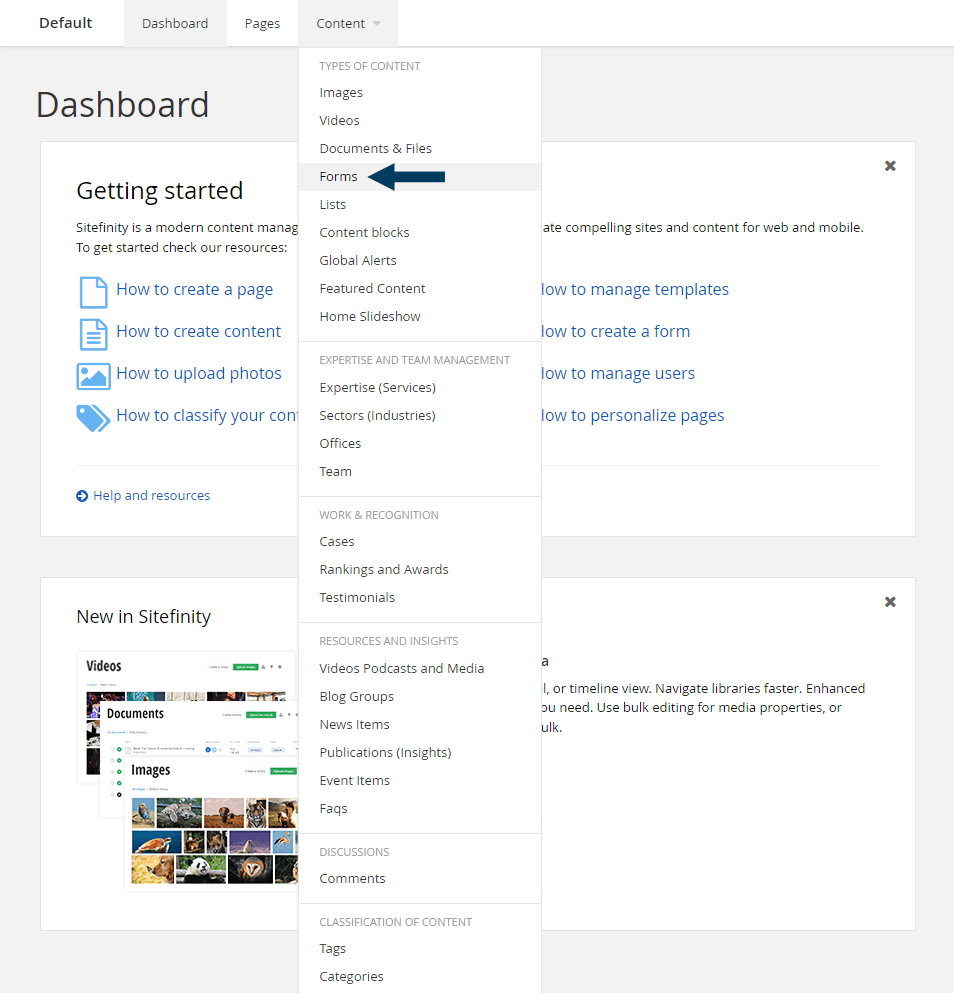Click the arrow icon beside "Help and resources"
954x993 pixels.
[x=82, y=495]
